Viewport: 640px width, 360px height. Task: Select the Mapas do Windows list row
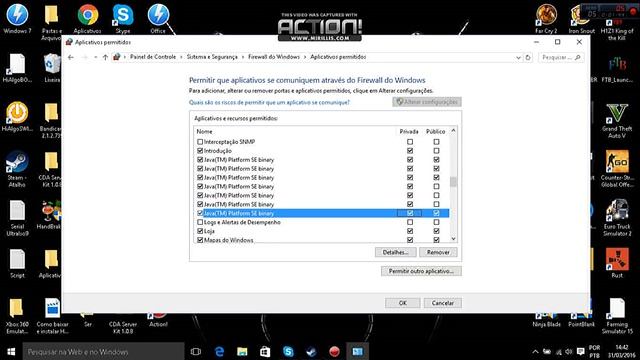pos(321,240)
